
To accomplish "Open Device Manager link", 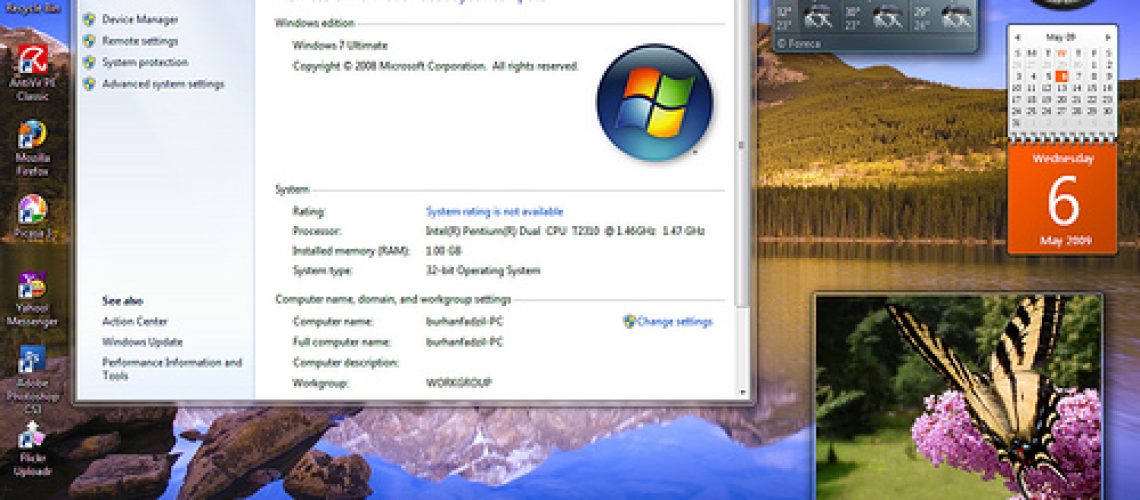I will (x=140, y=20).
